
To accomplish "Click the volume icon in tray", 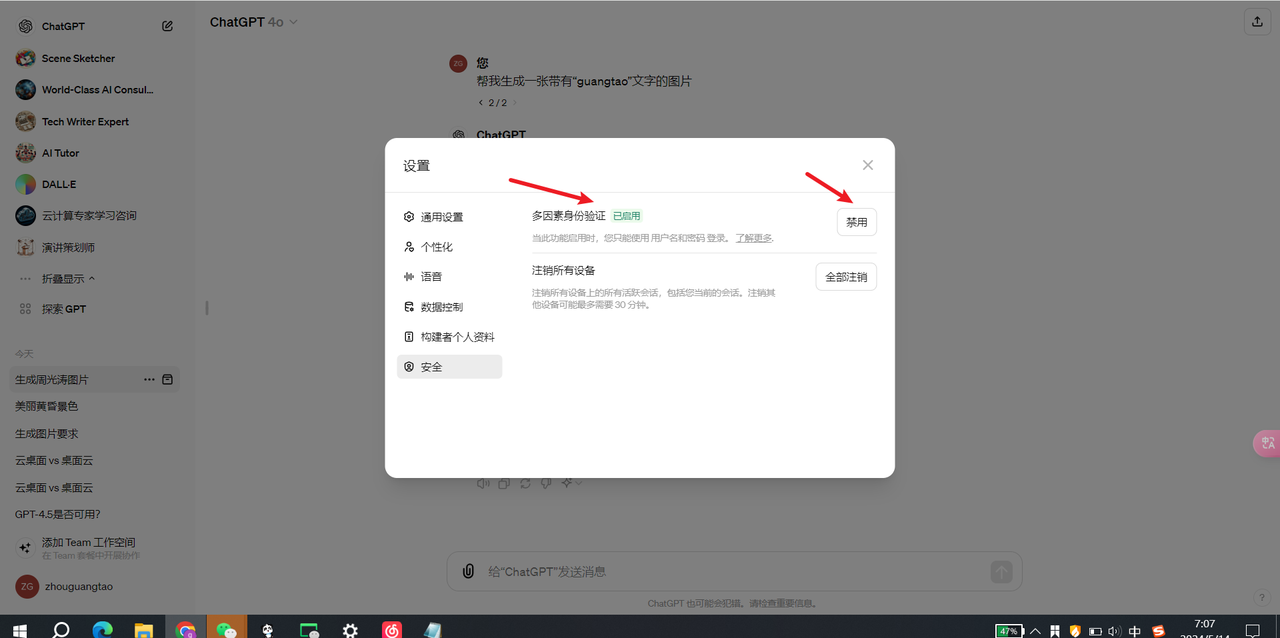I will pyautogui.click(x=1115, y=631).
